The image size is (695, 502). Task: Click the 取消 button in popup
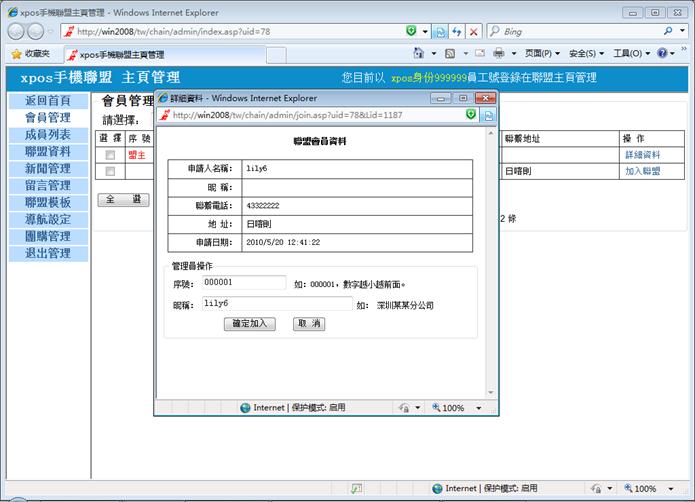308,324
